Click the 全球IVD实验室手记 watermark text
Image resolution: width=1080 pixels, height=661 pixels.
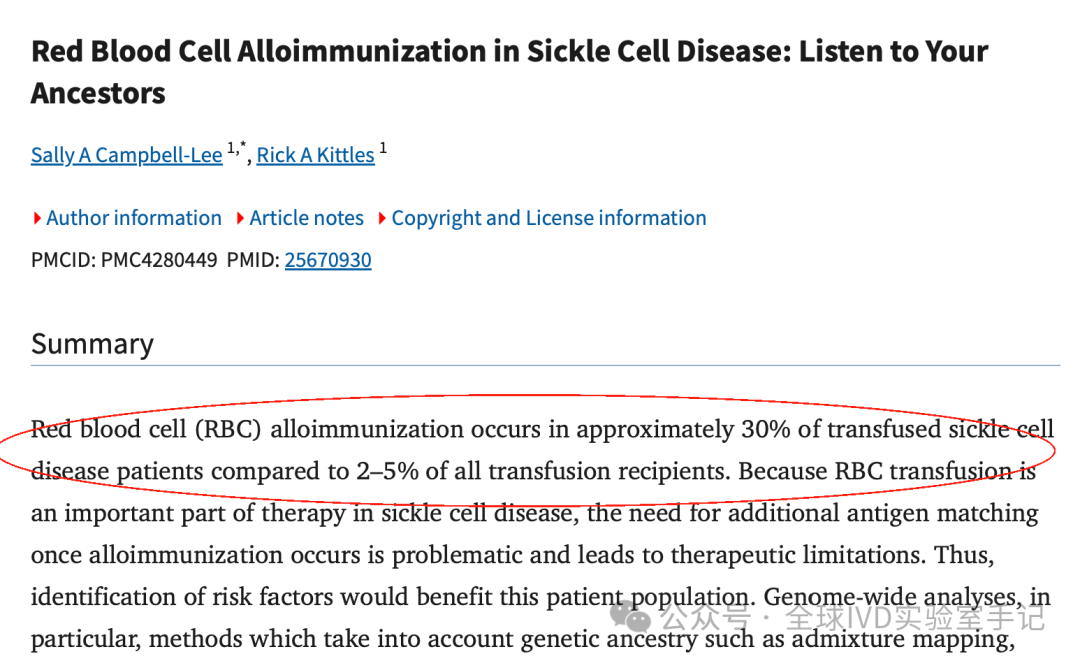[x=915, y=618]
